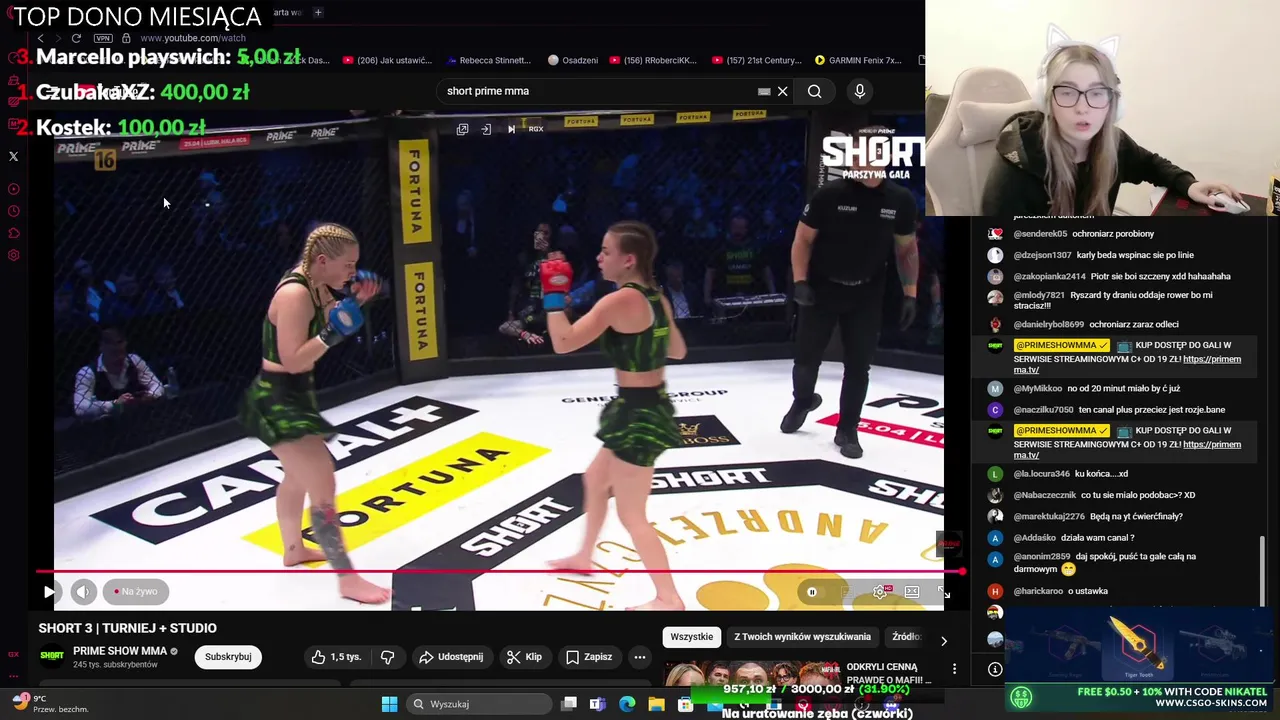Click the Udostępnij share button
Screen dimensions: 1280x720
(x=451, y=657)
